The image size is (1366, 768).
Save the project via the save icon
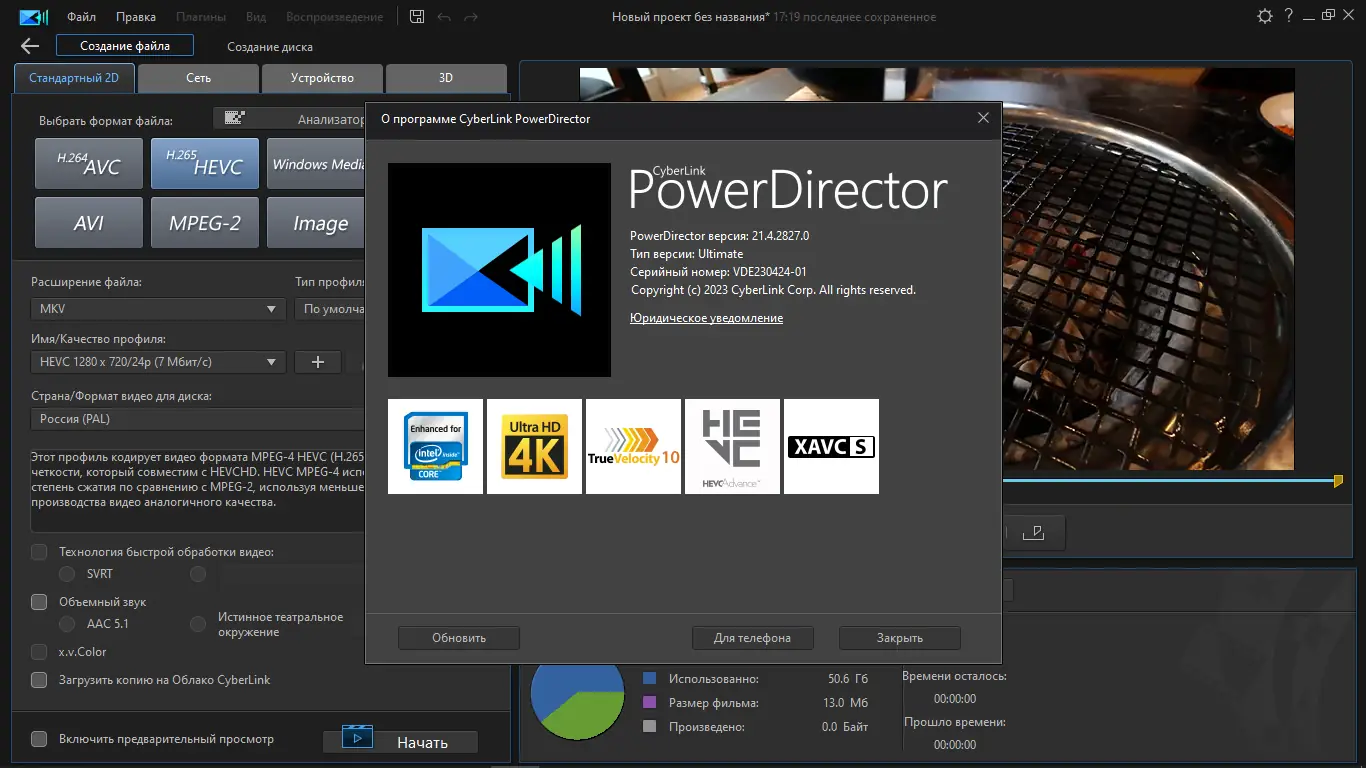coord(416,16)
